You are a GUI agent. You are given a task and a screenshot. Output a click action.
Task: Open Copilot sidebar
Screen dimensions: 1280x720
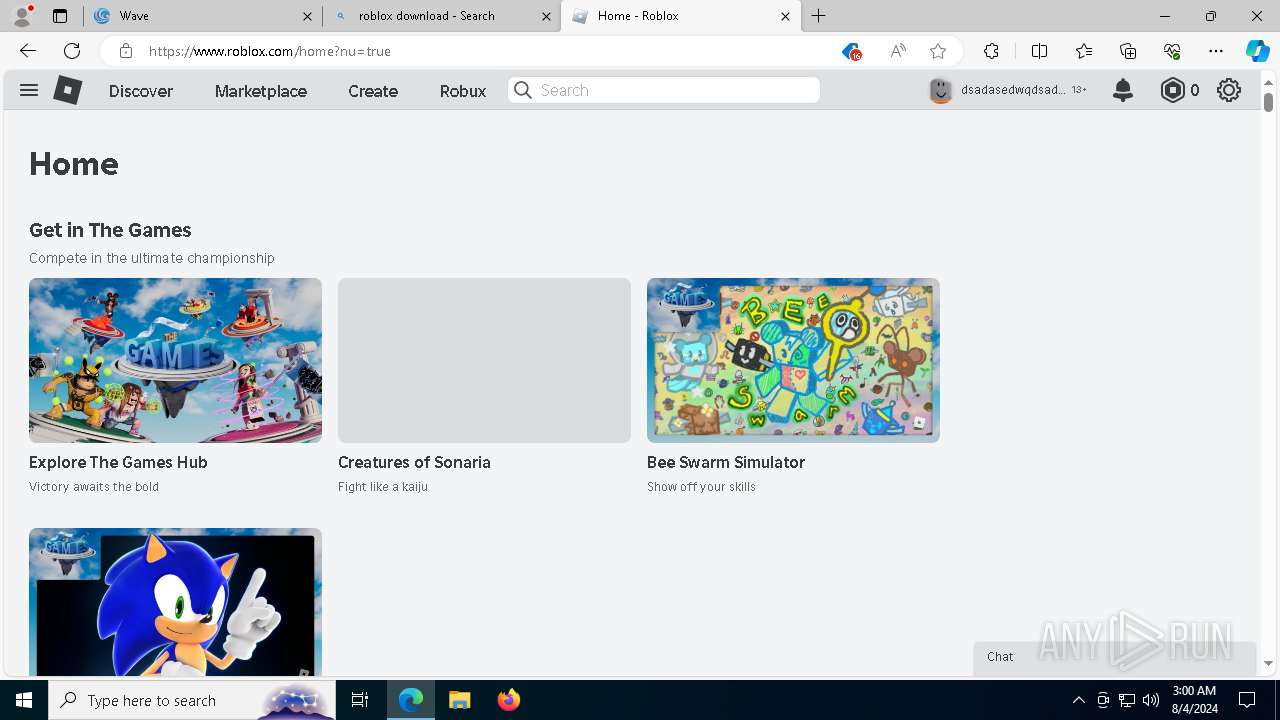pos(1257,51)
